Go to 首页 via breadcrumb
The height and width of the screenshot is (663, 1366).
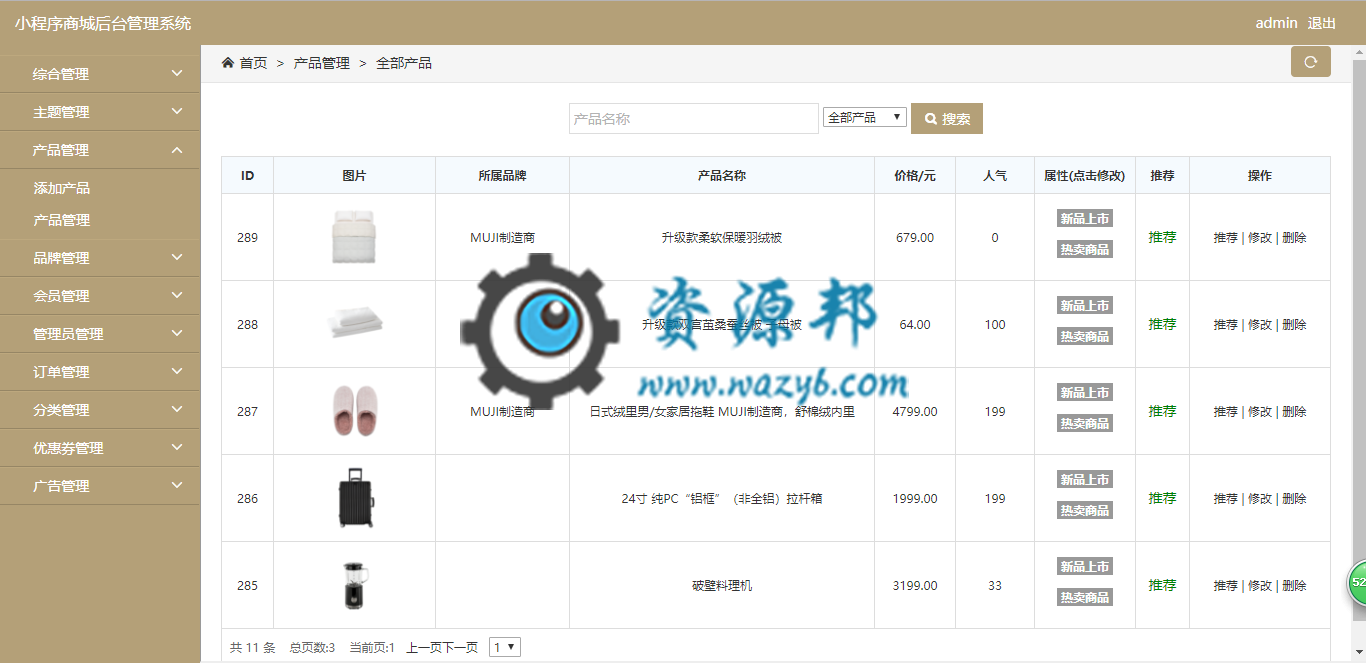pos(253,63)
